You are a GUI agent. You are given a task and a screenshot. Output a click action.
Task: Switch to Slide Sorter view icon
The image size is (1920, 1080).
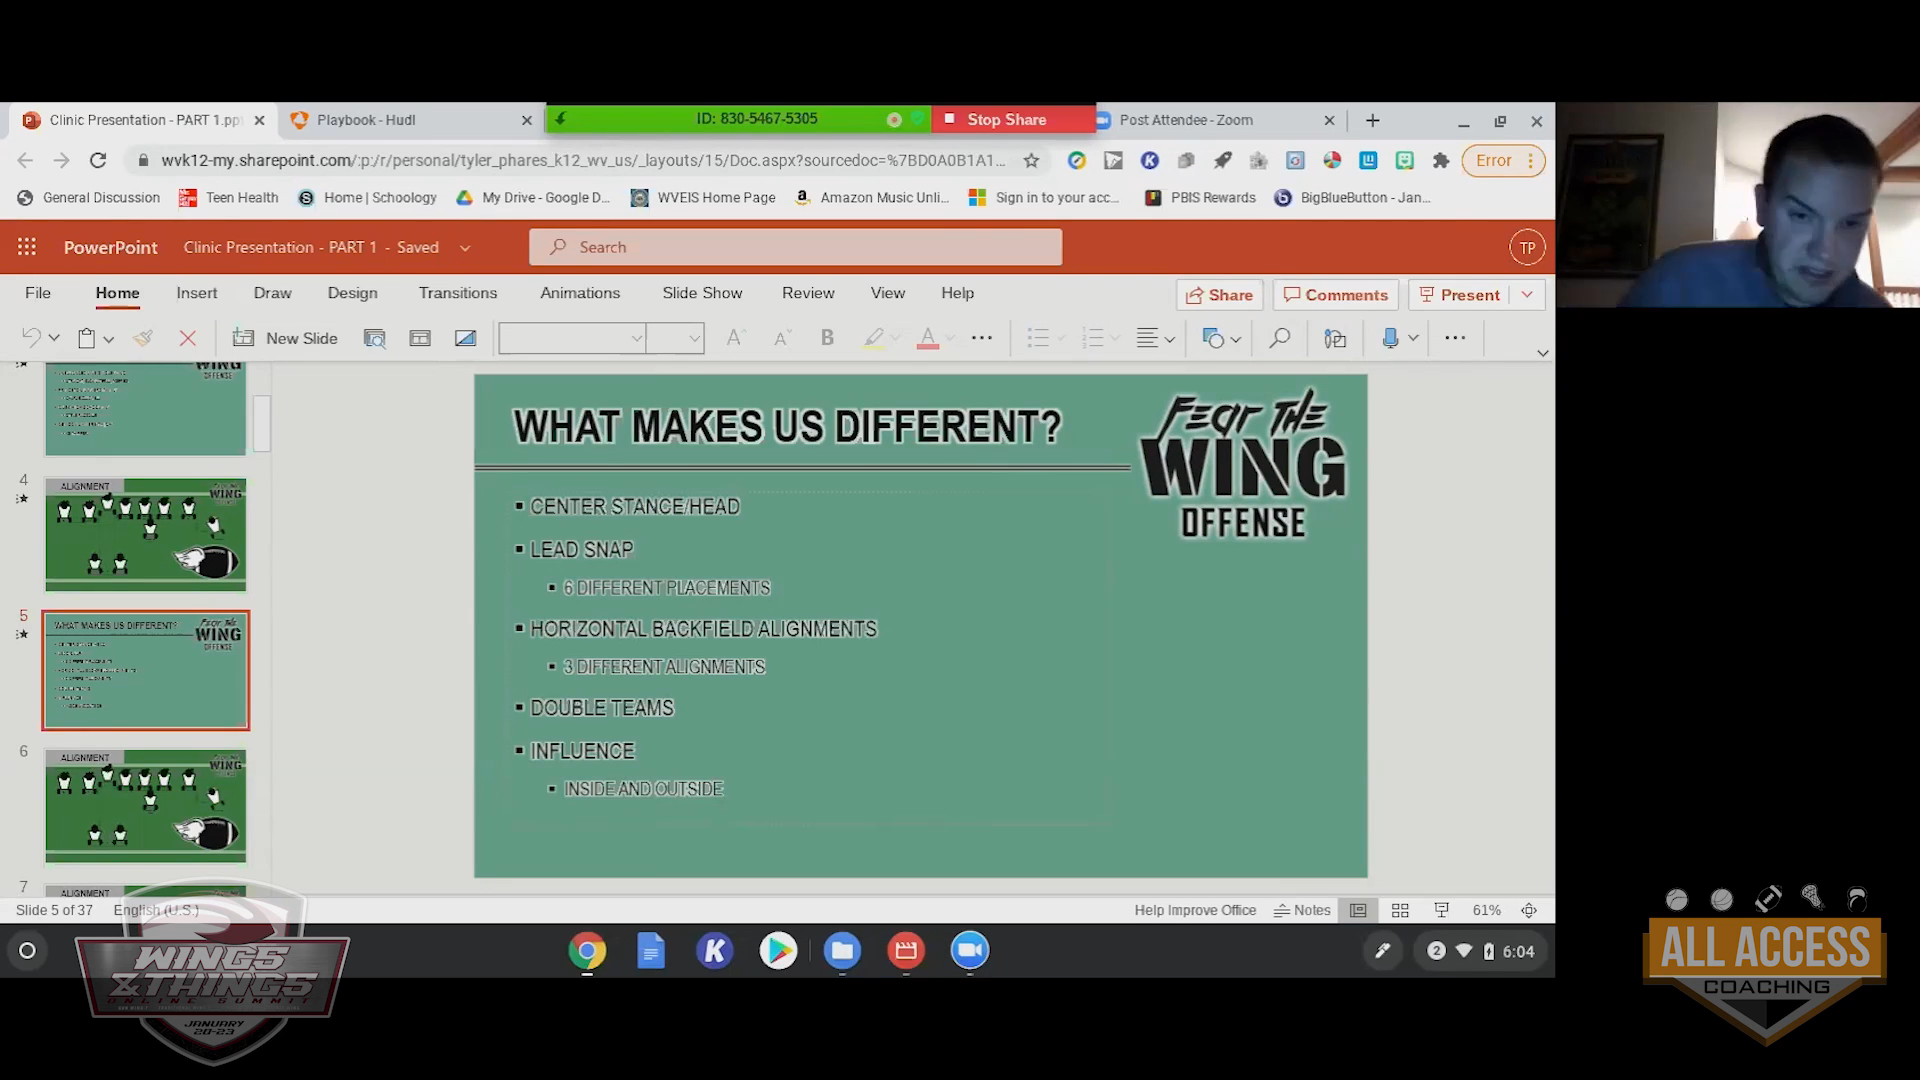click(1400, 910)
